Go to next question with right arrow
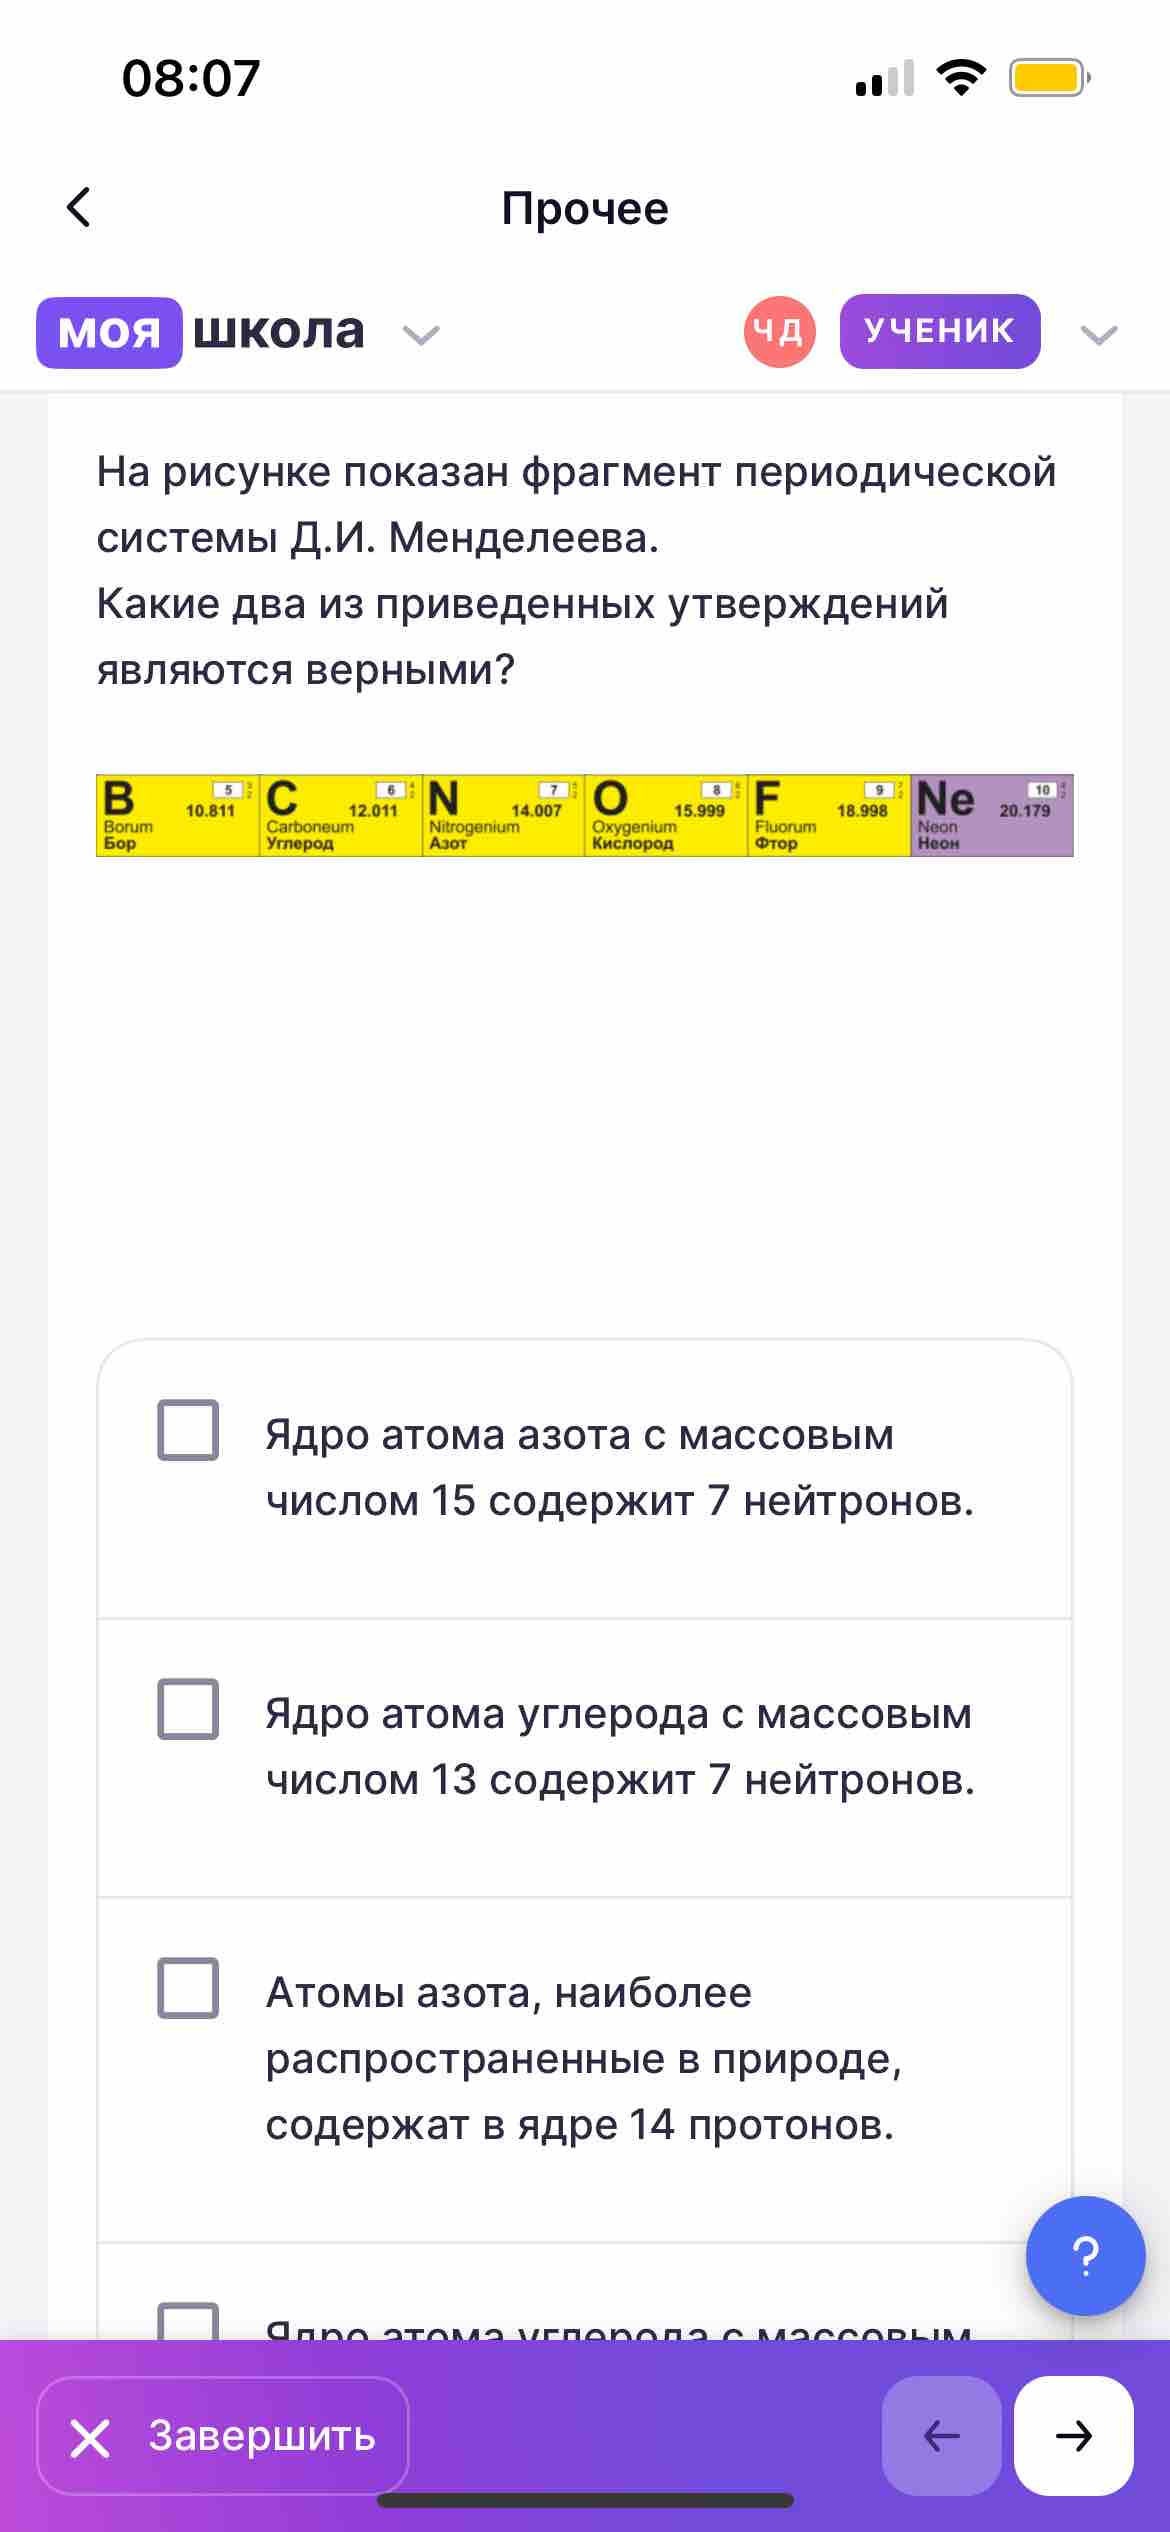Image resolution: width=1170 pixels, height=2532 pixels. pyautogui.click(x=1073, y=2435)
